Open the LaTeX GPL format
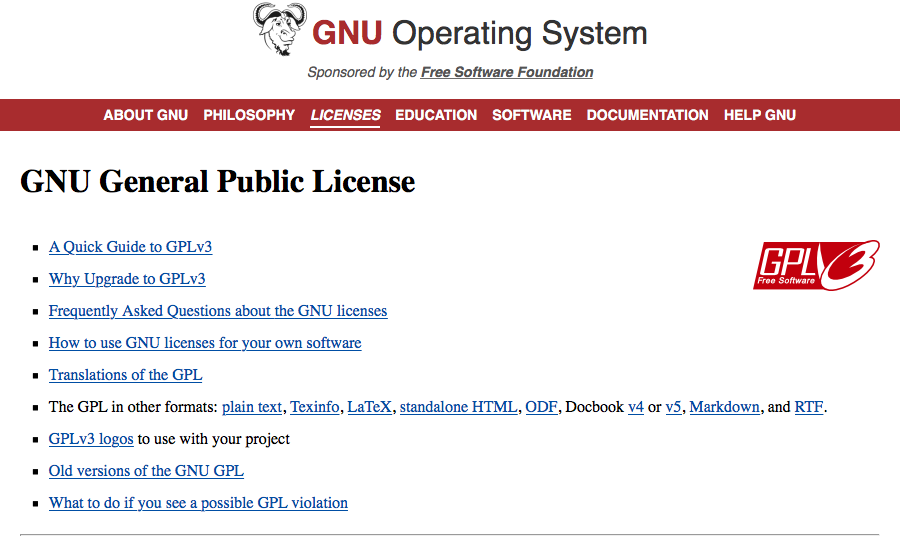The height and width of the screenshot is (538, 900). point(370,407)
